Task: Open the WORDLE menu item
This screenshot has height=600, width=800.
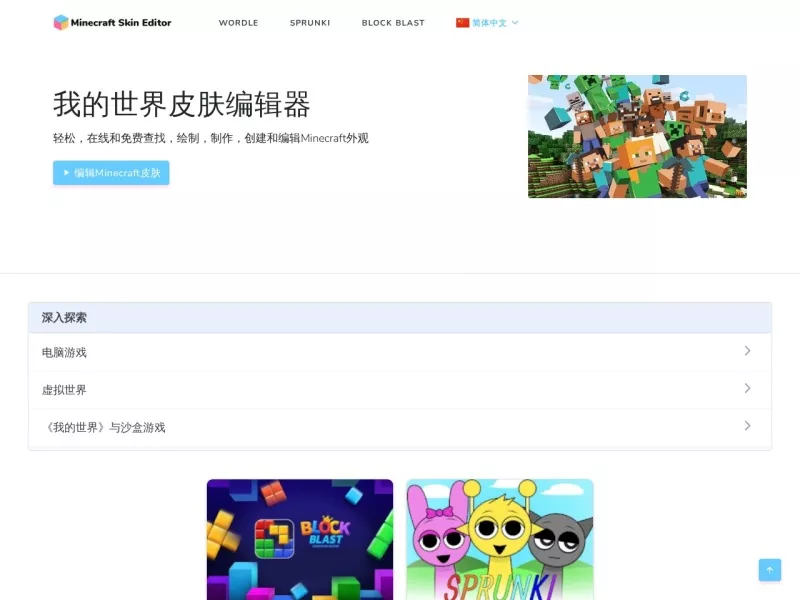Action: click(238, 23)
